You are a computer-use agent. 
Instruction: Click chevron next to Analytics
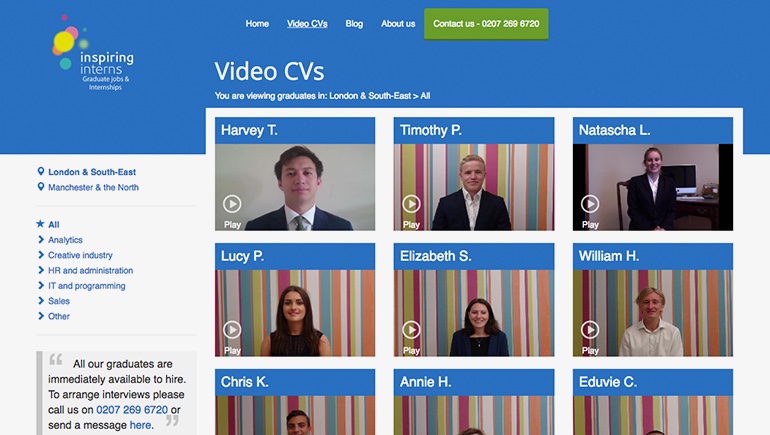point(41,240)
